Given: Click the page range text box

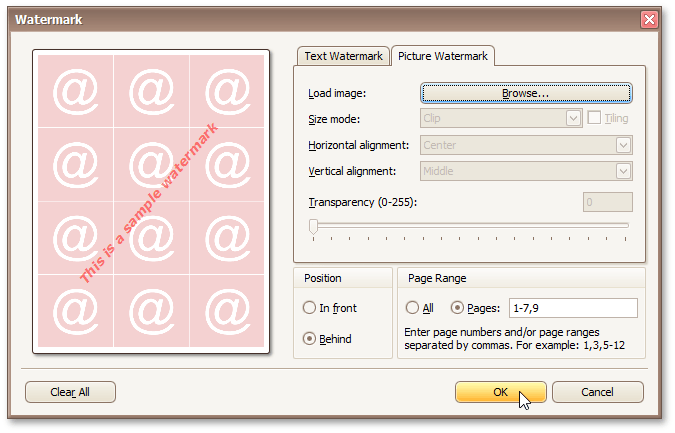Looking at the screenshot, I should [572, 308].
